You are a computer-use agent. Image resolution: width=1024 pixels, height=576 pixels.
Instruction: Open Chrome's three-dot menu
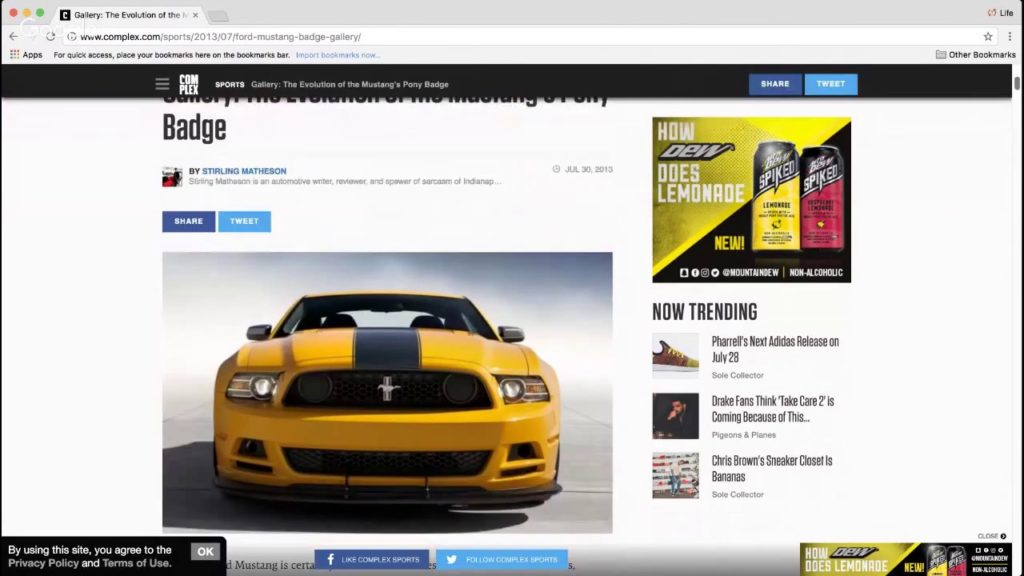tap(1010, 37)
